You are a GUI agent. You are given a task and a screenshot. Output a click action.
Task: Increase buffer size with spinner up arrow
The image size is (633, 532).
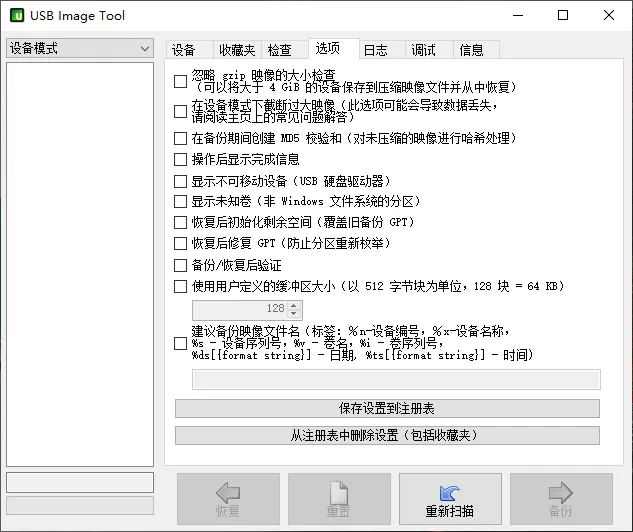pyautogui.click(x=294, y=306)
